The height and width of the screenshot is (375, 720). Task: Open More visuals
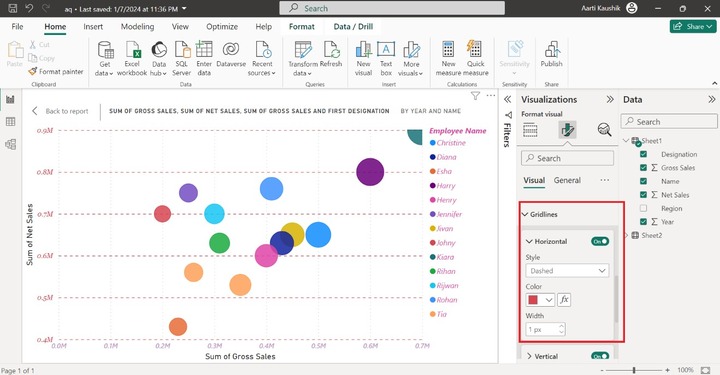click(x=411, y=58)
